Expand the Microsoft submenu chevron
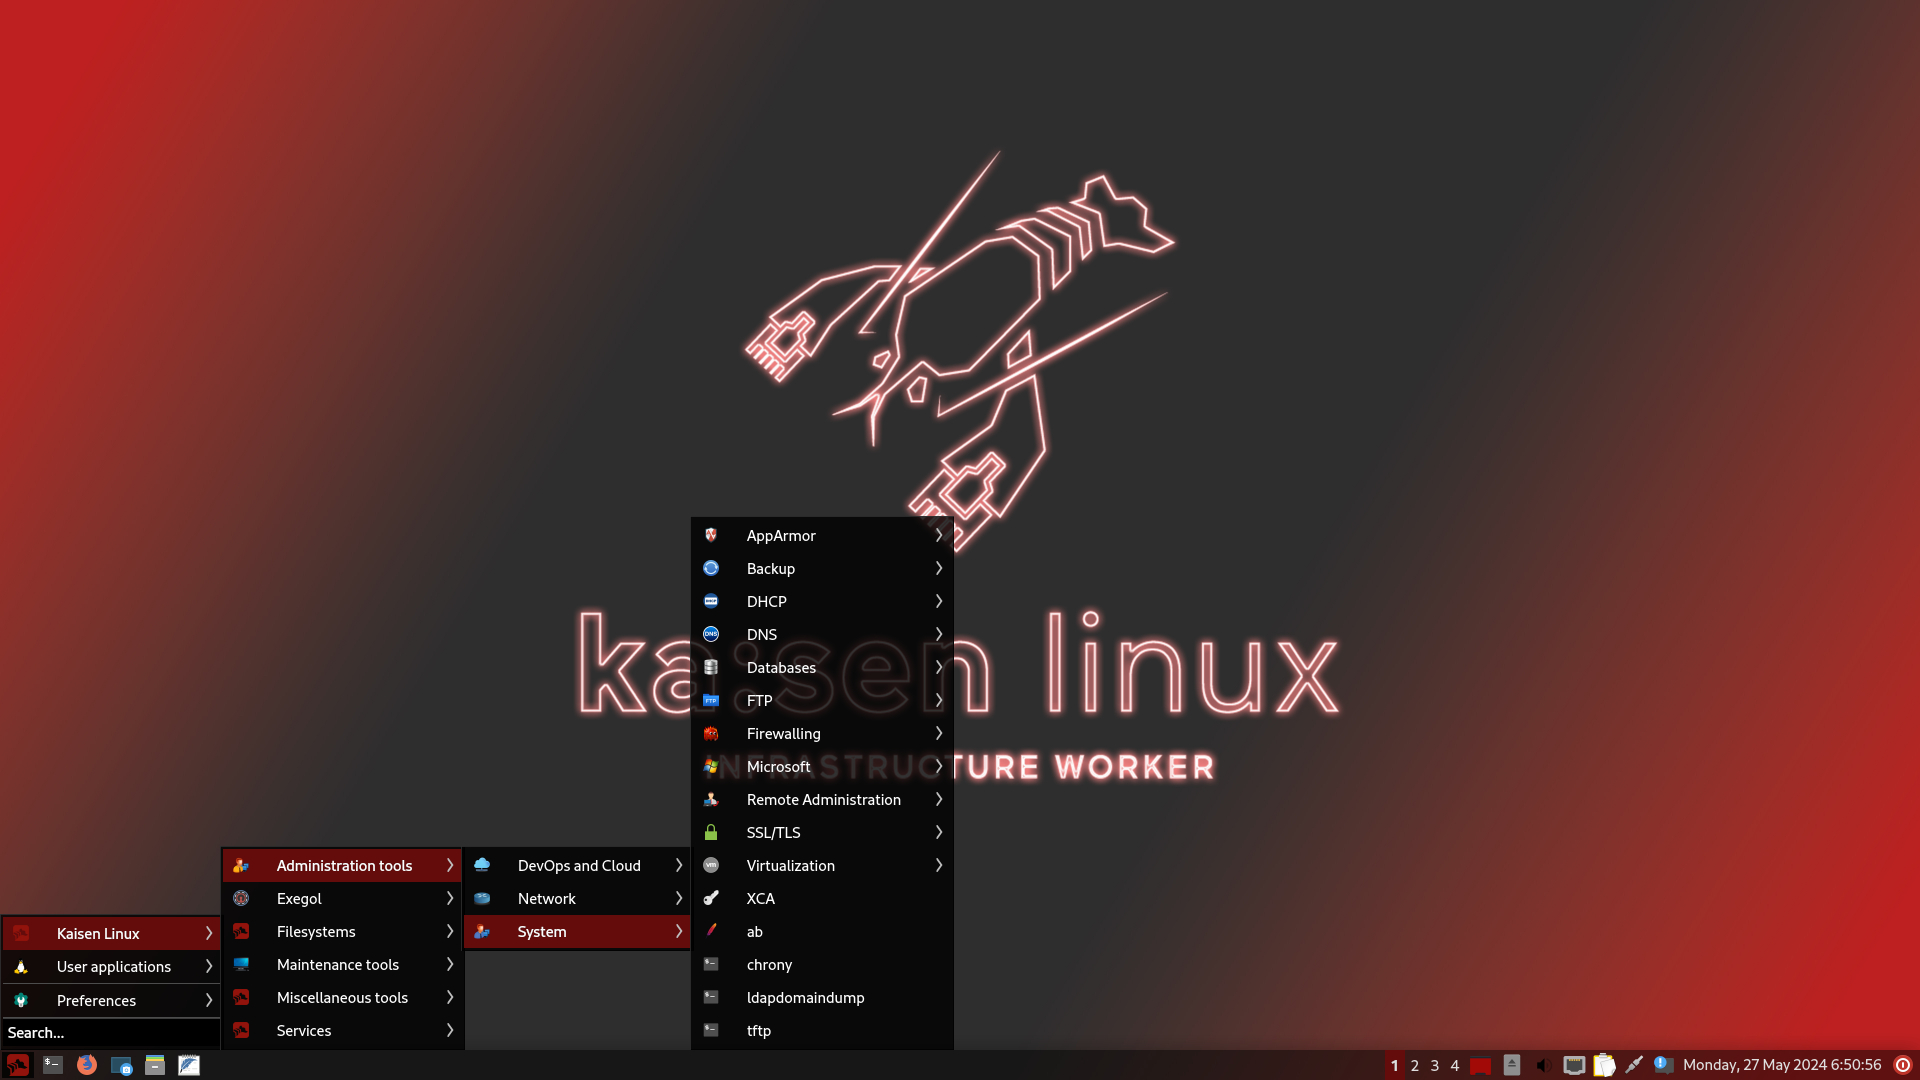 939,766
